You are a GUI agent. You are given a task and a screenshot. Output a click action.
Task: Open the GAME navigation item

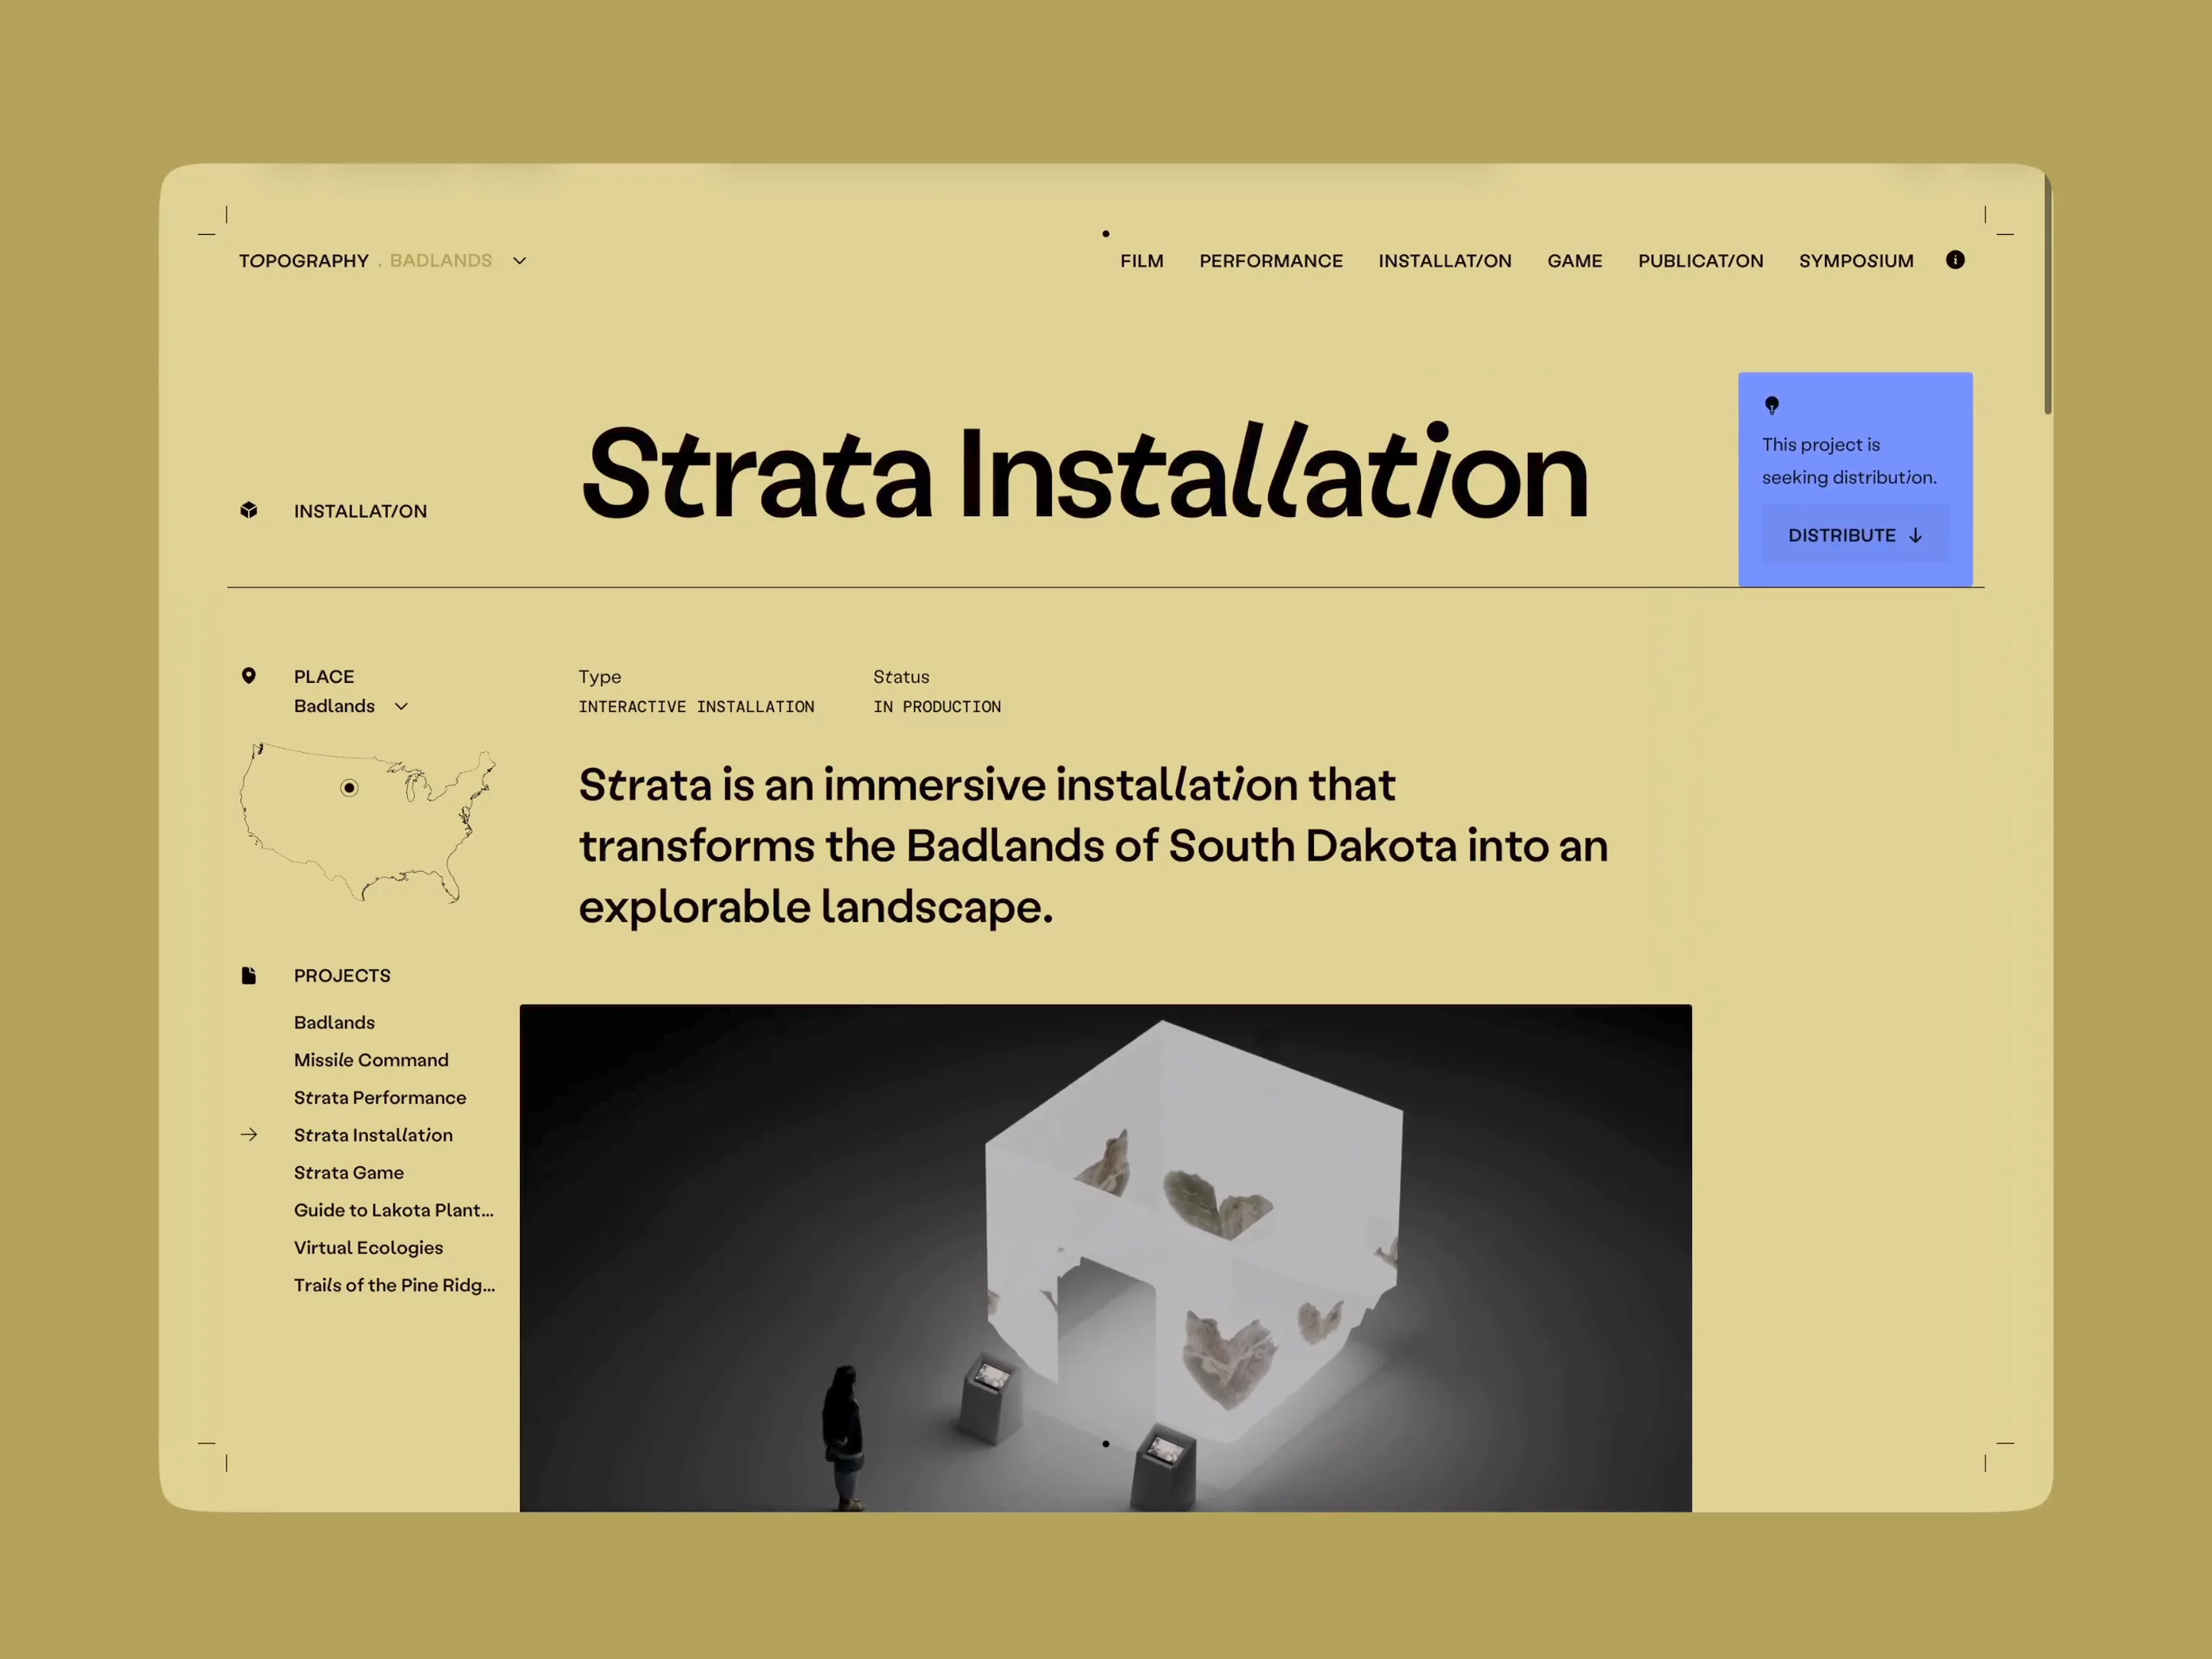(1575, 261)
